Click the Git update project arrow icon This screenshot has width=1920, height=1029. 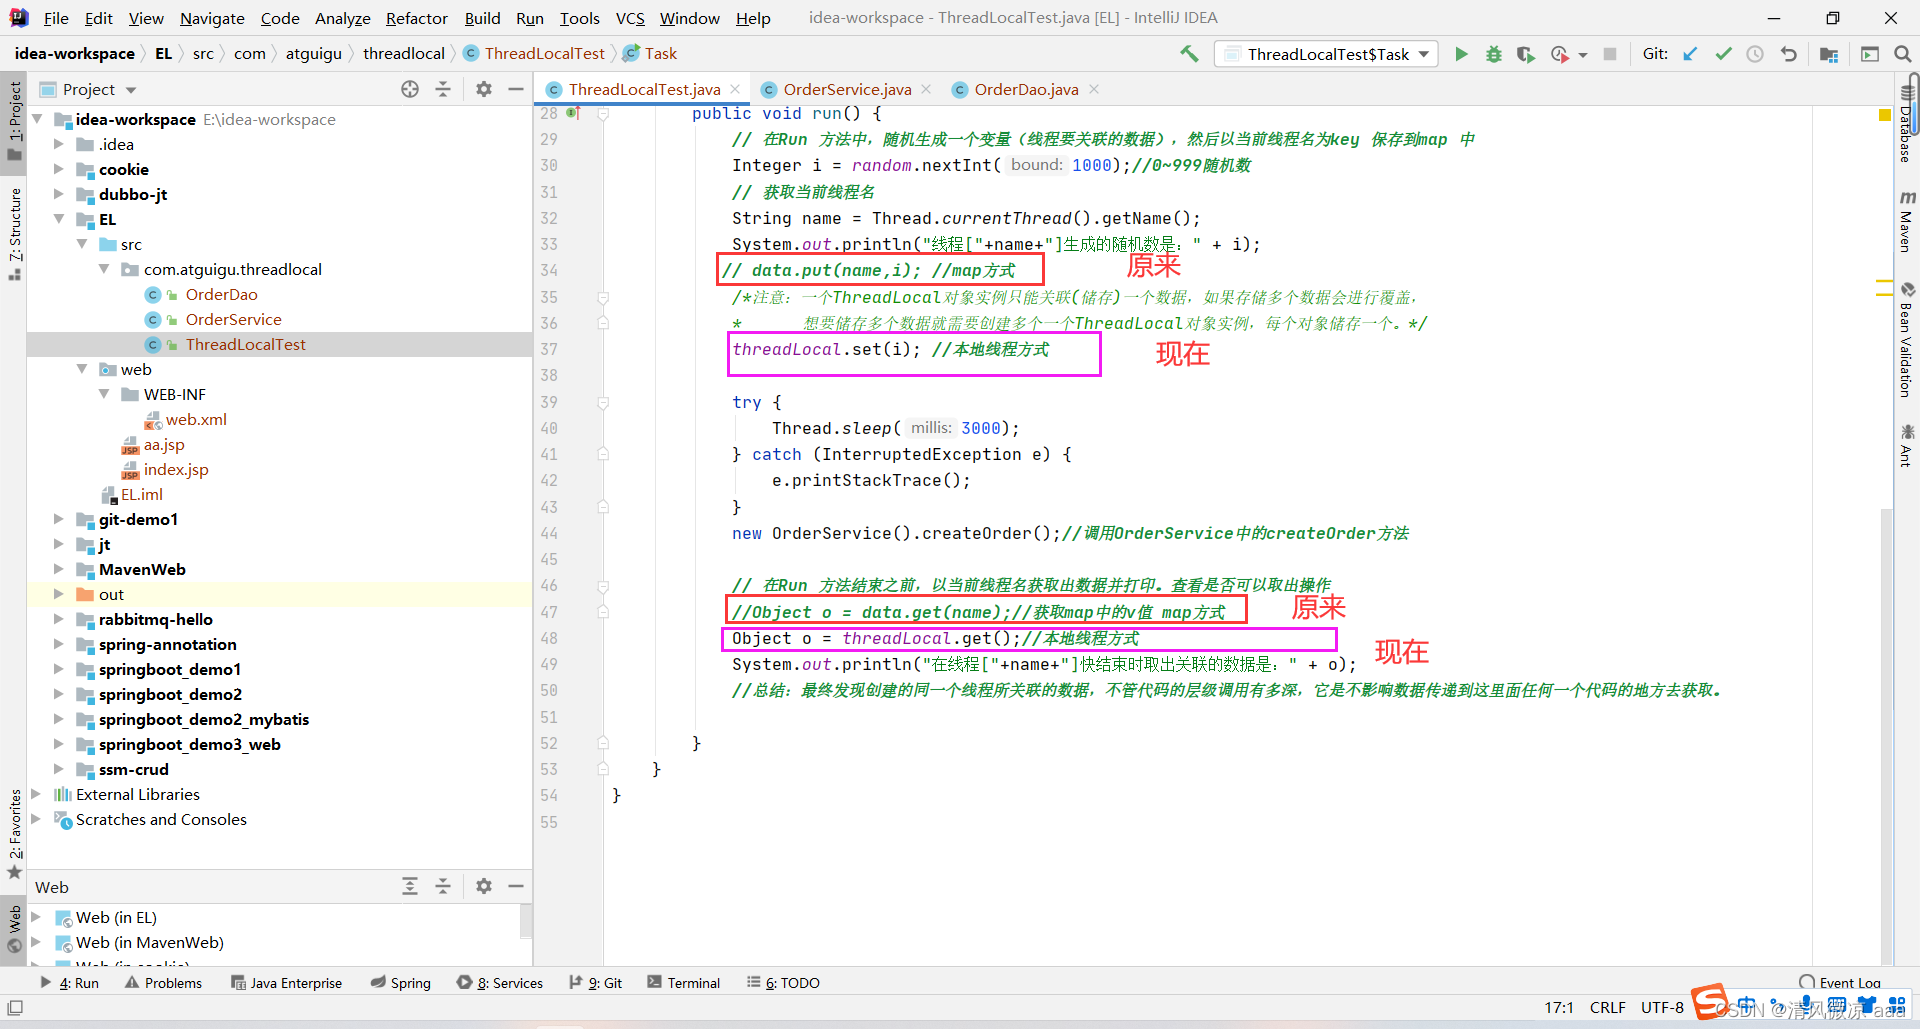click(1690, 54)
